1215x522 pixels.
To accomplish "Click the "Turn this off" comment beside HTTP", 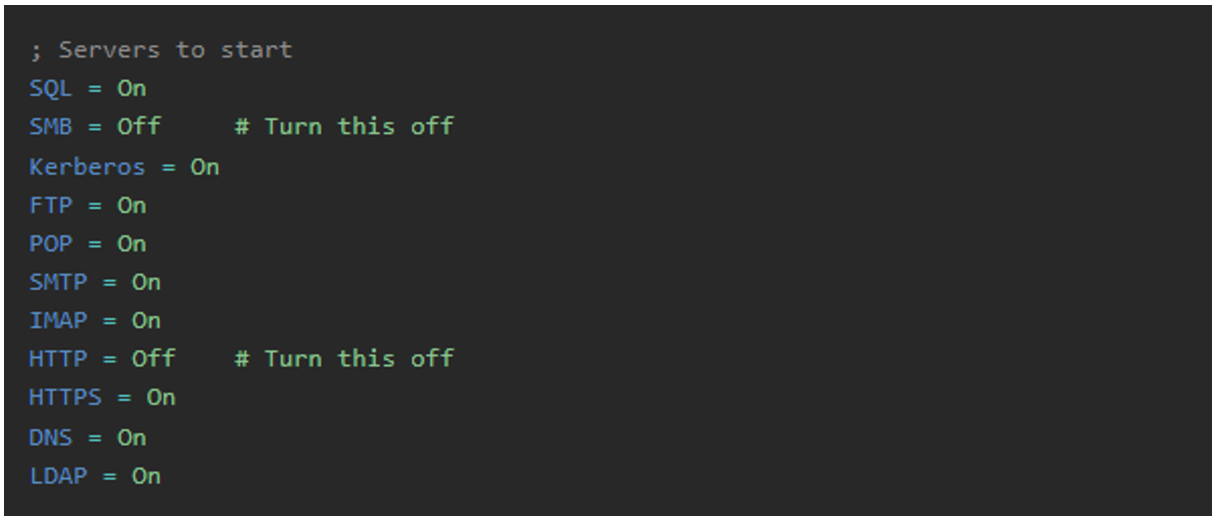I will click(x=344, y=358).
